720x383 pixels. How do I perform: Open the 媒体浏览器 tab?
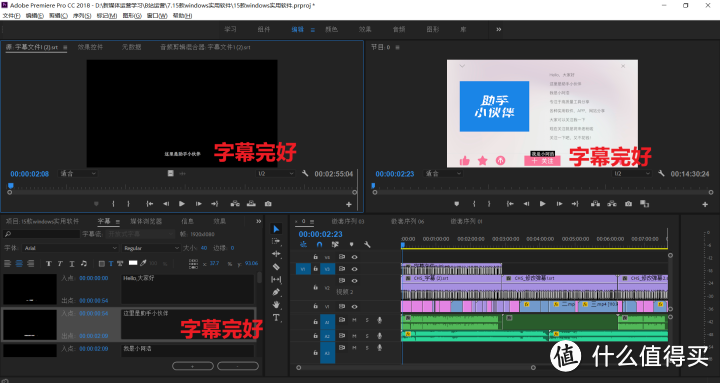pos(146,221)
